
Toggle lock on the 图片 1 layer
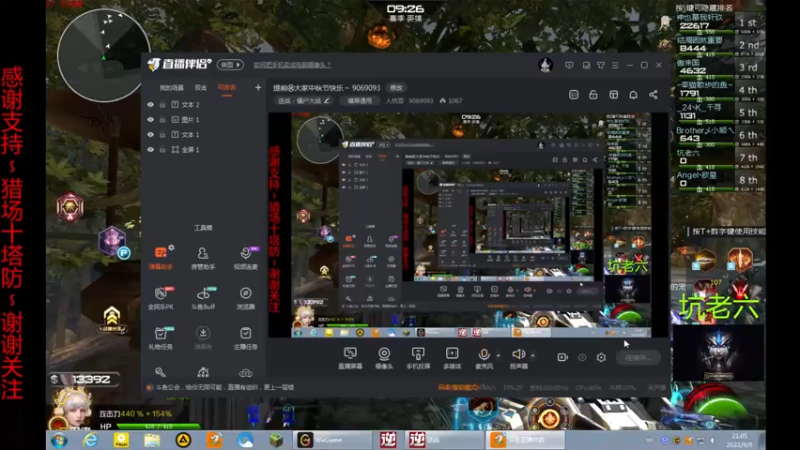pos(162,119)
